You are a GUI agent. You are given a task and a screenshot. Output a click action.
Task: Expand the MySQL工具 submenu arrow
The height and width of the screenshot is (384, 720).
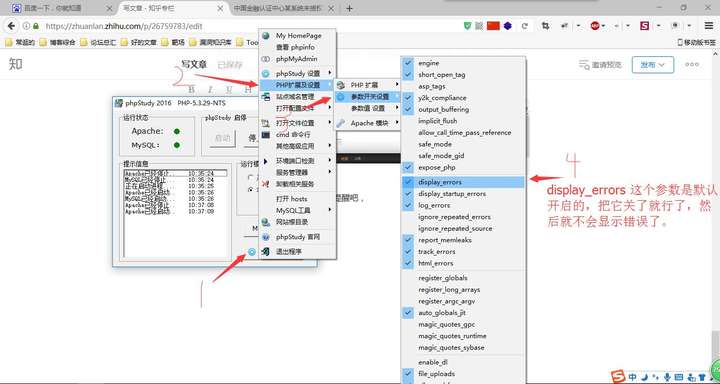330,210
